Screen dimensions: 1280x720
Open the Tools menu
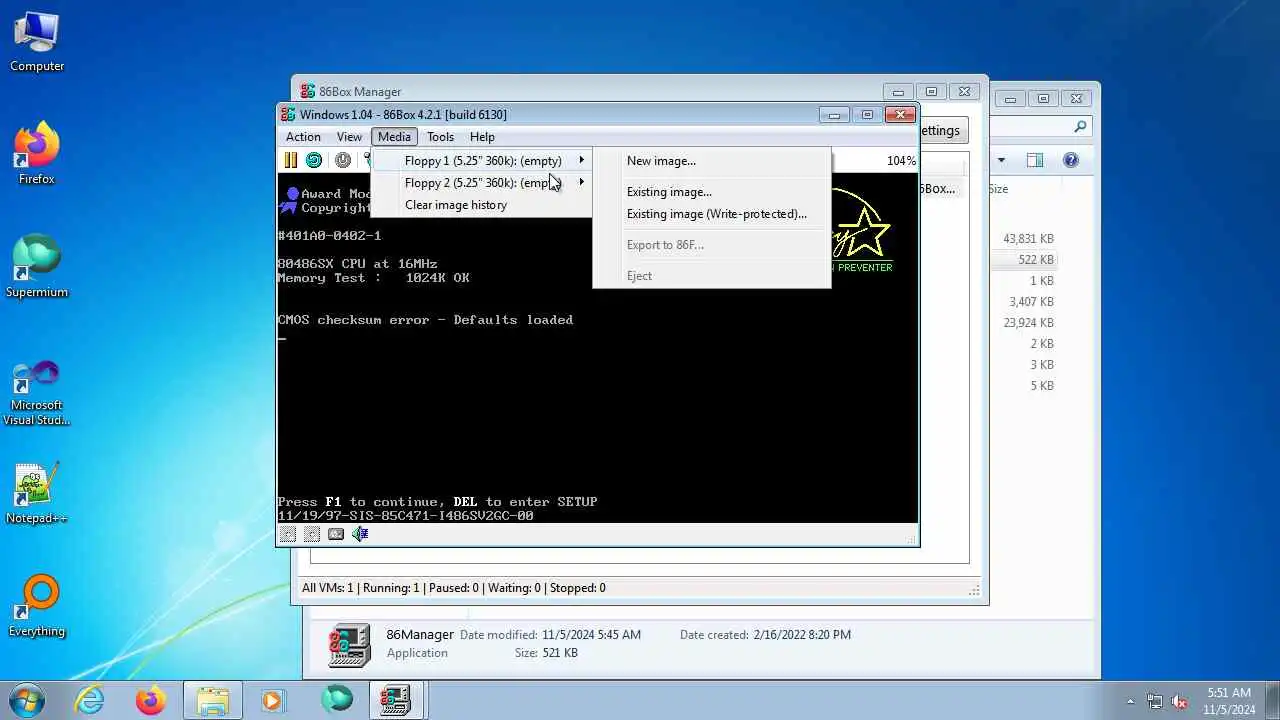point(440,137)
